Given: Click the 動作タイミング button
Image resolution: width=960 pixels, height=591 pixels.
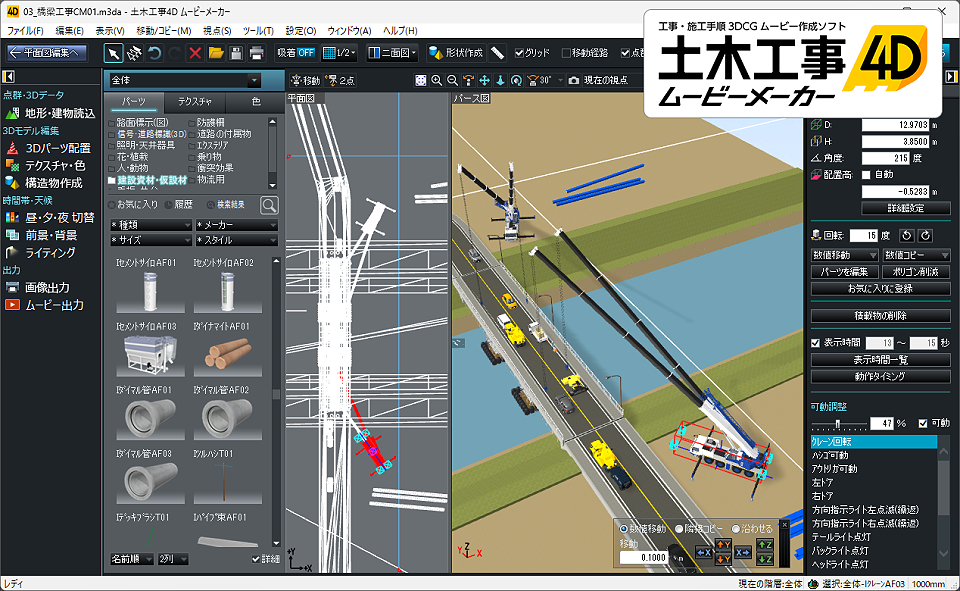Looking at the screenshot, I should click(879, 376).
